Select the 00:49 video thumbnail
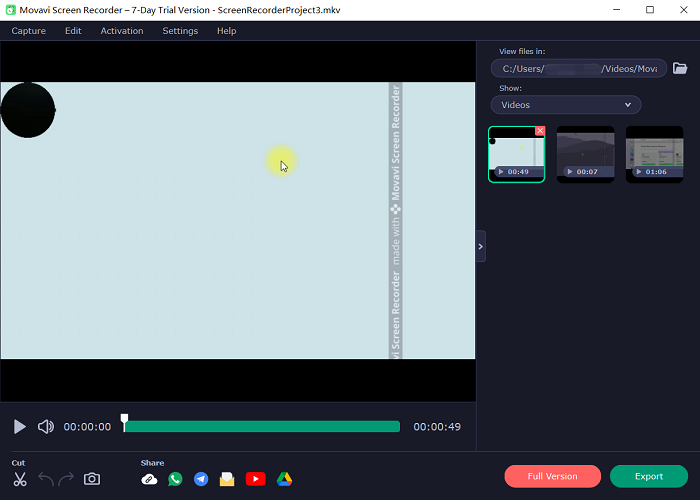The width and height of the screenshot is (700, 500). tap(517, 154)
